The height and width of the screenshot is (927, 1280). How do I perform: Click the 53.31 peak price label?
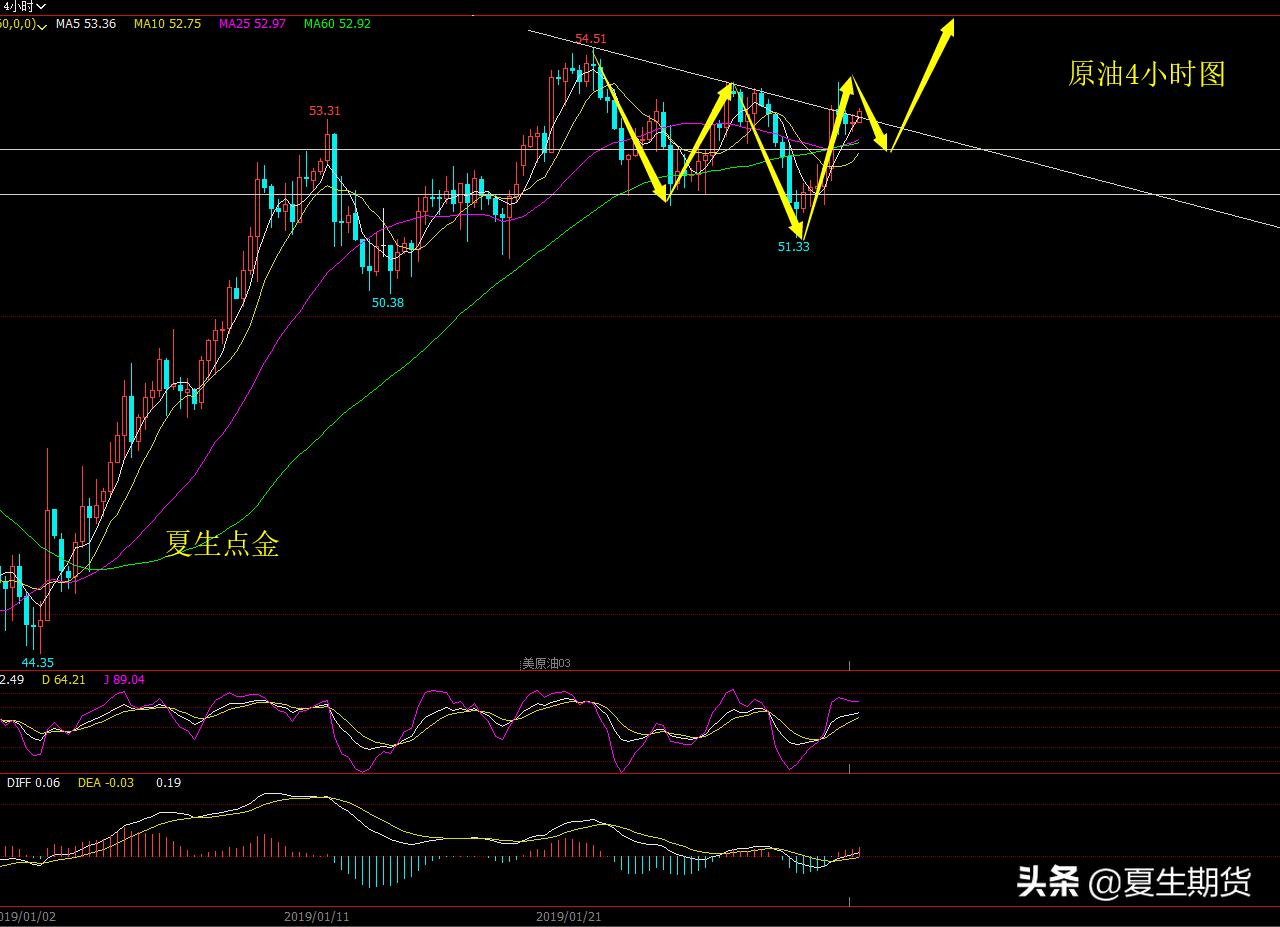[324, 111]
